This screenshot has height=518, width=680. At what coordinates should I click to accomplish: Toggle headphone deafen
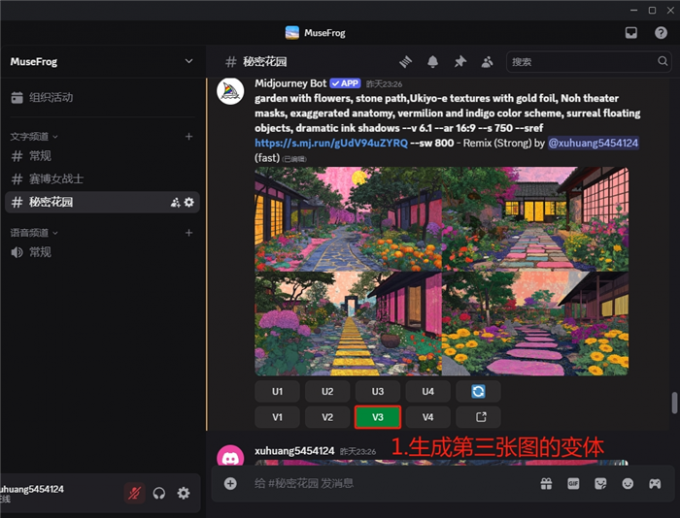159,493
